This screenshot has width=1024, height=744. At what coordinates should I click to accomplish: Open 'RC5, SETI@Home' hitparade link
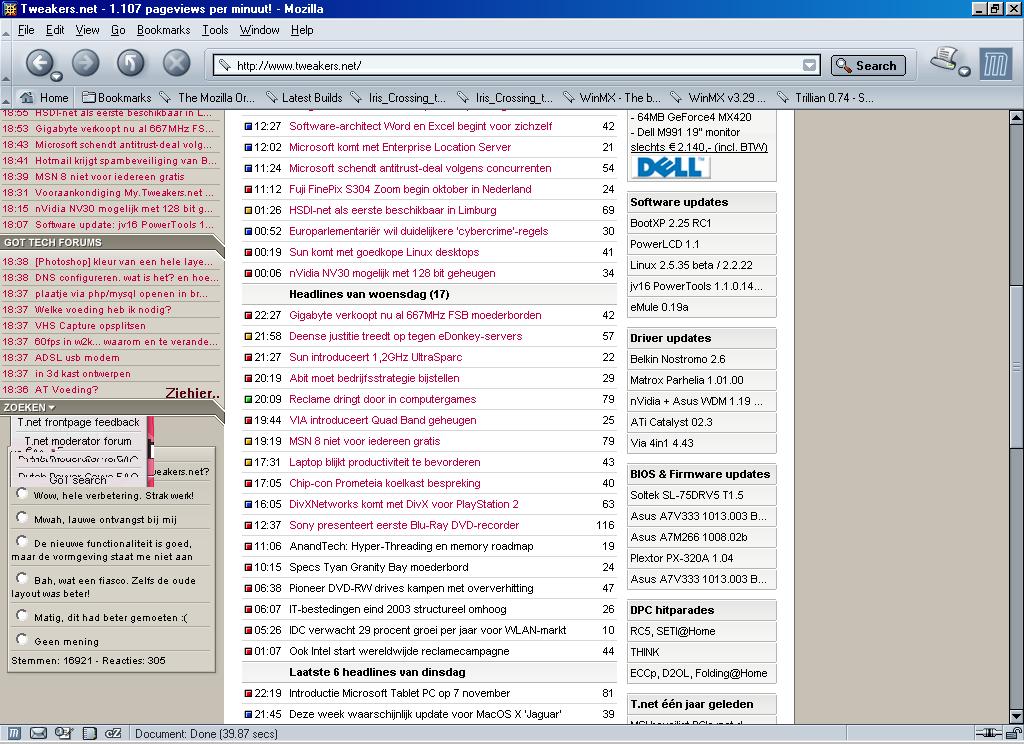673,631
